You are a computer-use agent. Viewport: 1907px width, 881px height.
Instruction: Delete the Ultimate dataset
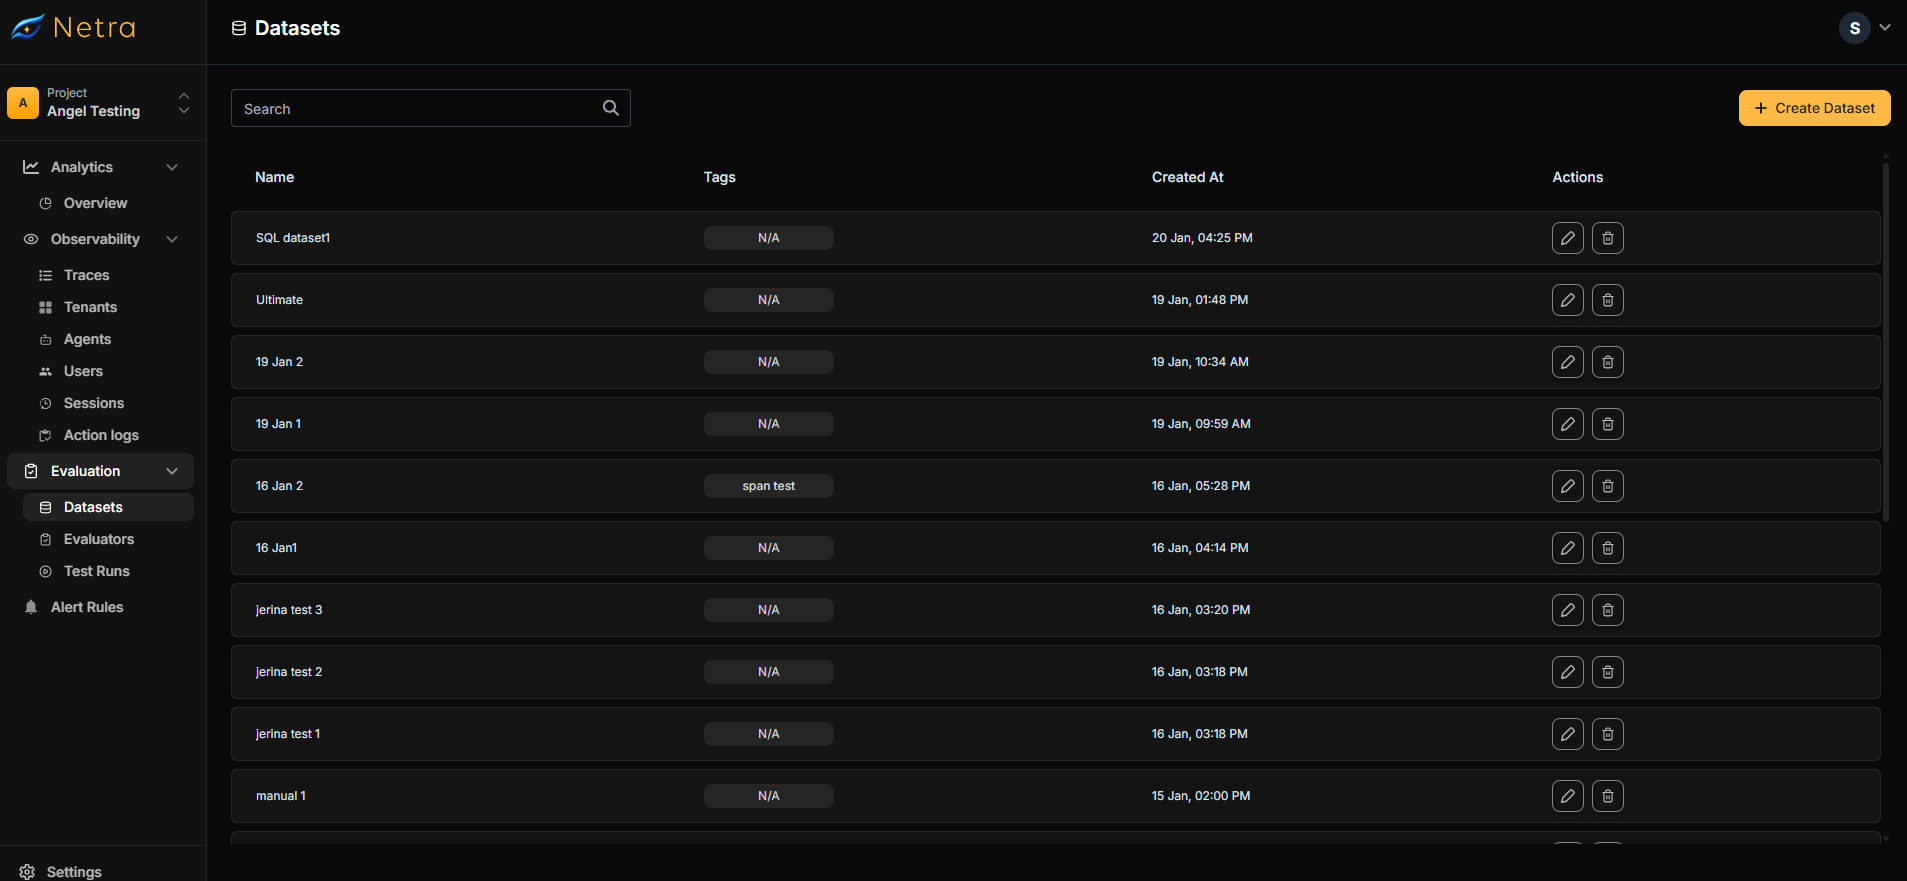[x=1607, y=300]
